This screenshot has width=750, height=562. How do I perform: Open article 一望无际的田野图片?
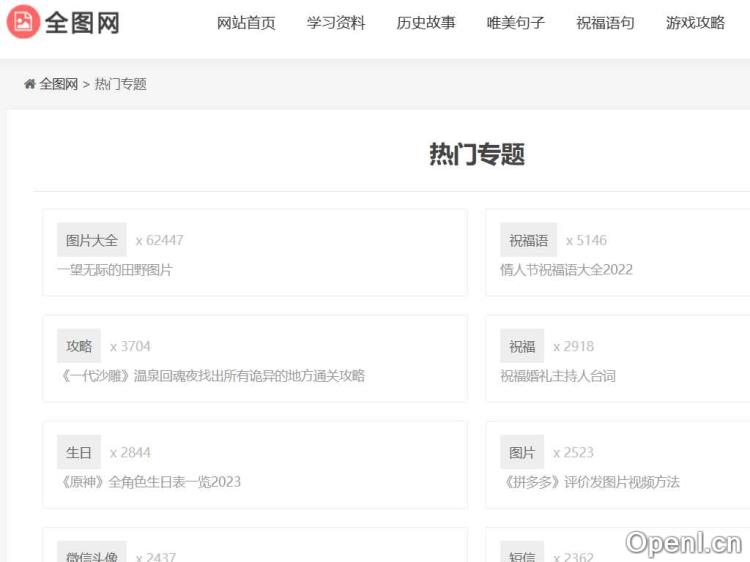tap(115, 270)
